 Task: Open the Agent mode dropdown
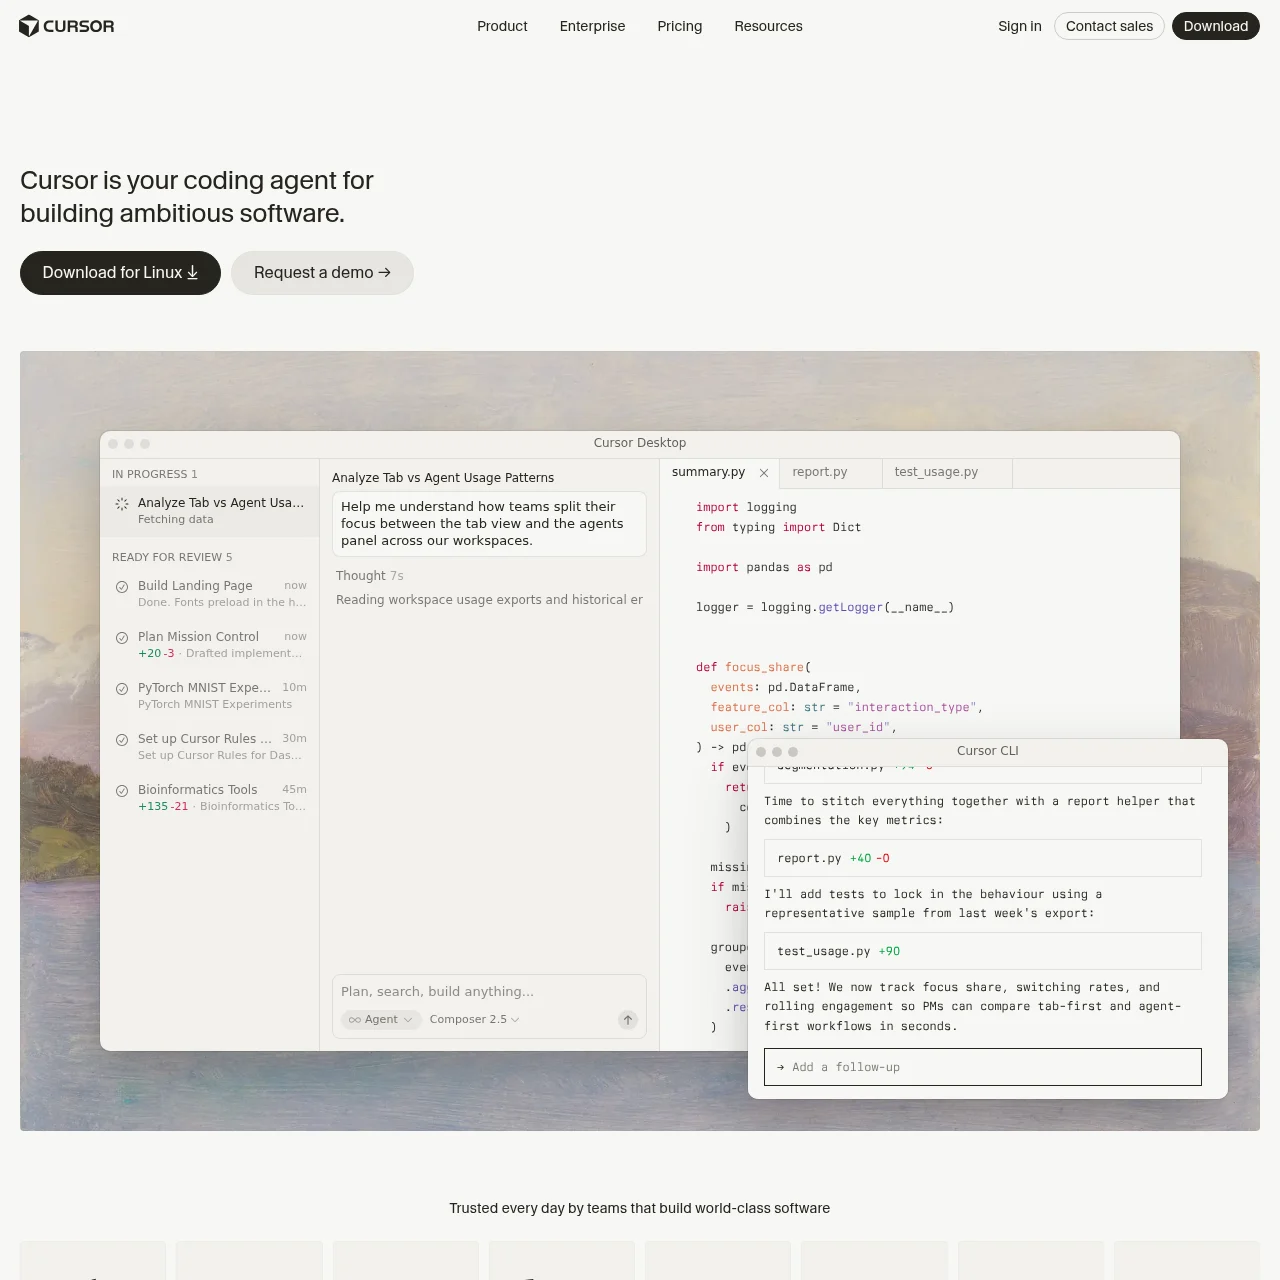tap(381, 1019)
